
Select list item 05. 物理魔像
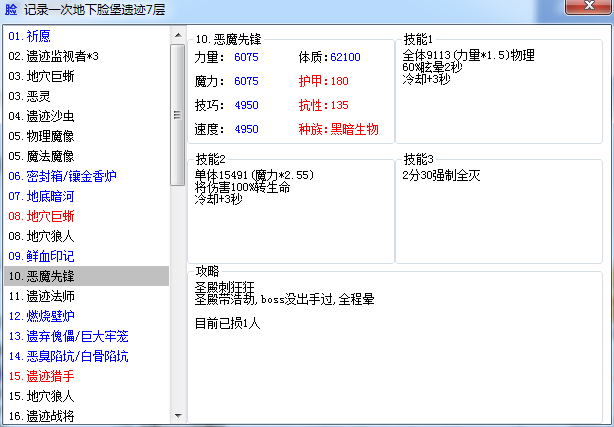(87, 136)
